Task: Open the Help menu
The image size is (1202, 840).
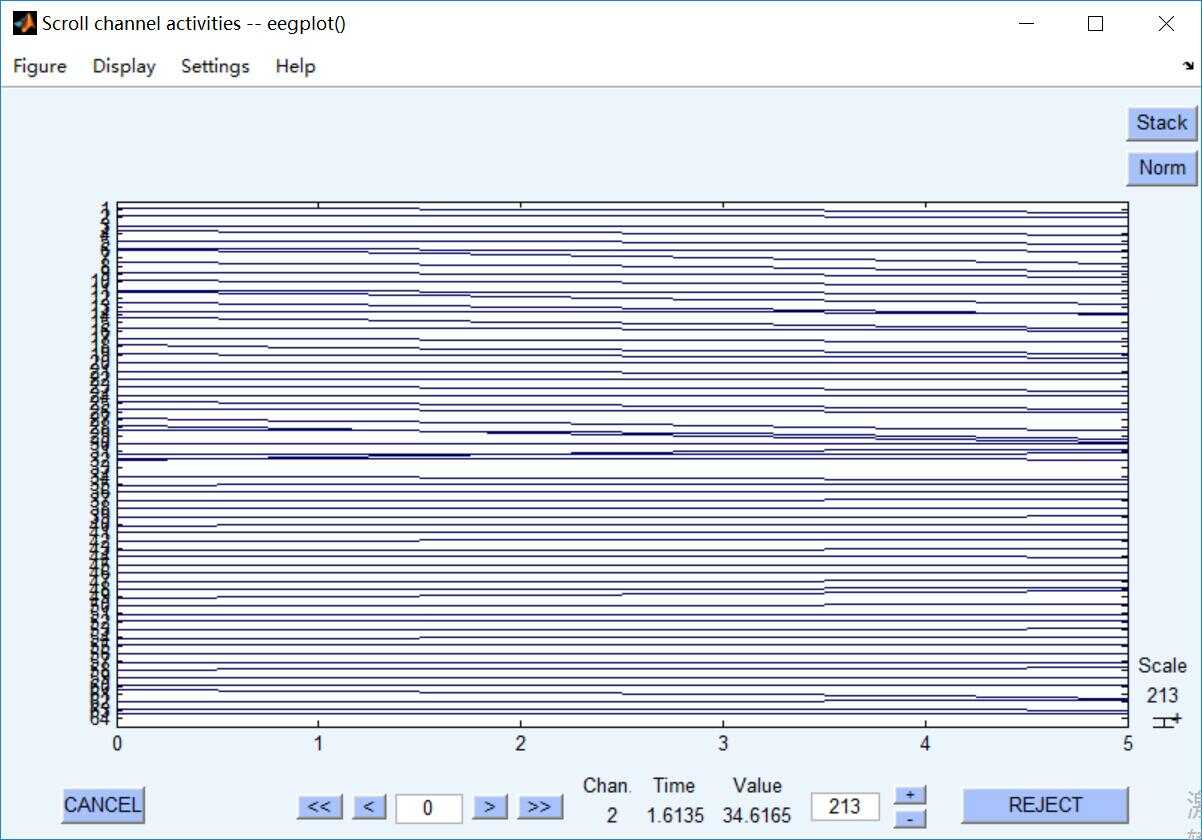Action: click(x=295, y=66)
